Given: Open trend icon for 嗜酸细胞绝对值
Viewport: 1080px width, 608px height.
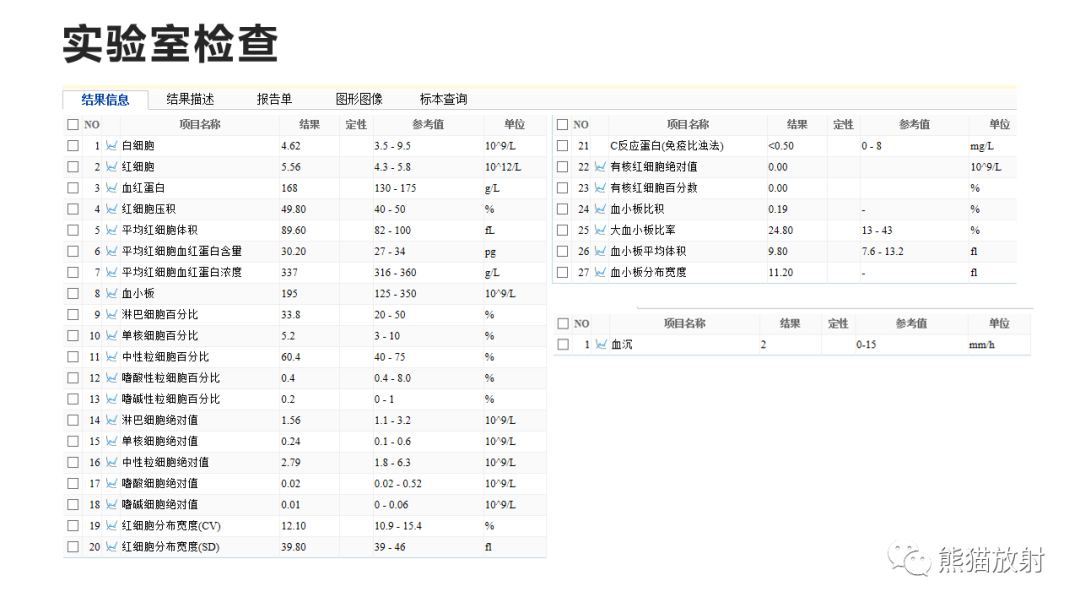Looking at the screenshot, I should pyautogui.click(x=112, y=483).
